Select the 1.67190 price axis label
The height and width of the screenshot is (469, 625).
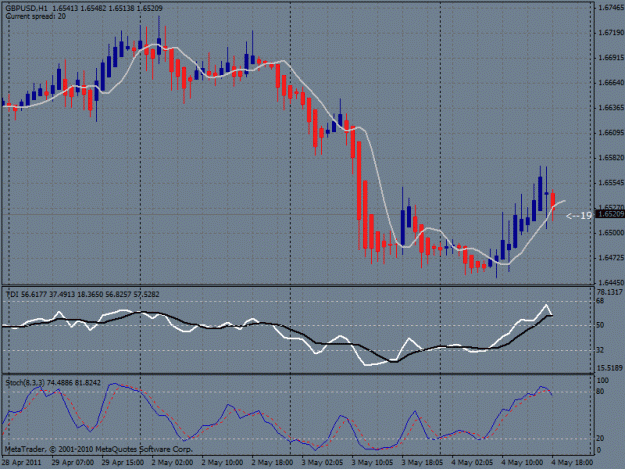pos(611,33)
